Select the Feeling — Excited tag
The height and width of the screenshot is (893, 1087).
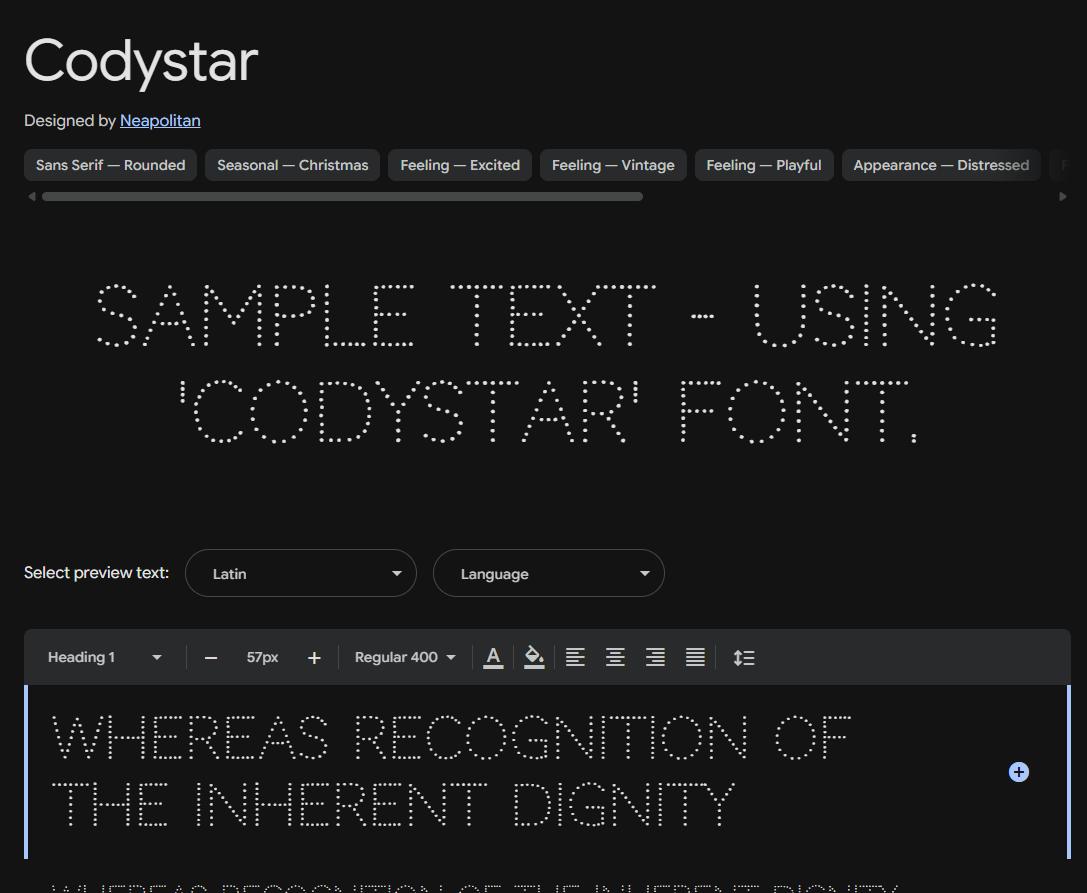pos(460,165)
